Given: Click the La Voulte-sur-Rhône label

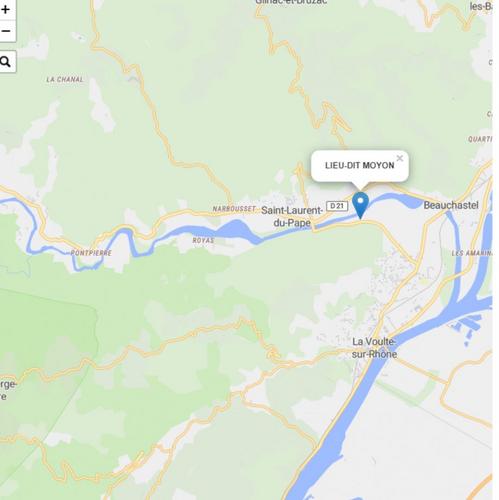Looking at the screenshot, I should (x=374, y=348).
